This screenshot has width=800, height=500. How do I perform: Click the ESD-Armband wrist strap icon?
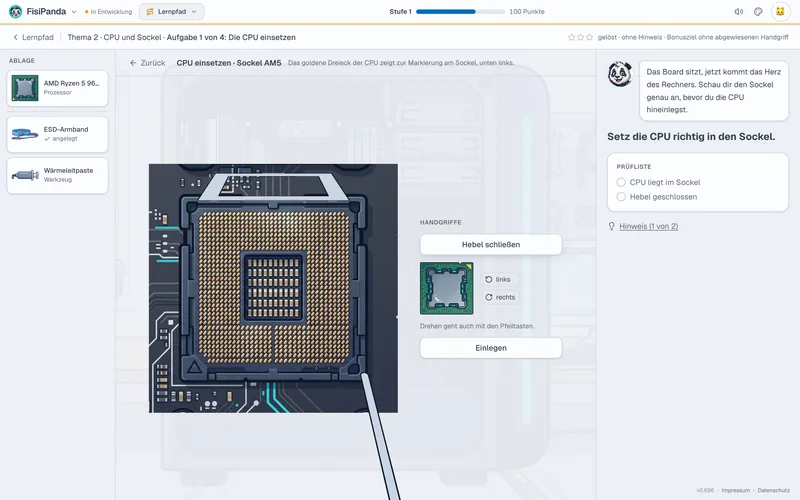click(x=25, y=134)
